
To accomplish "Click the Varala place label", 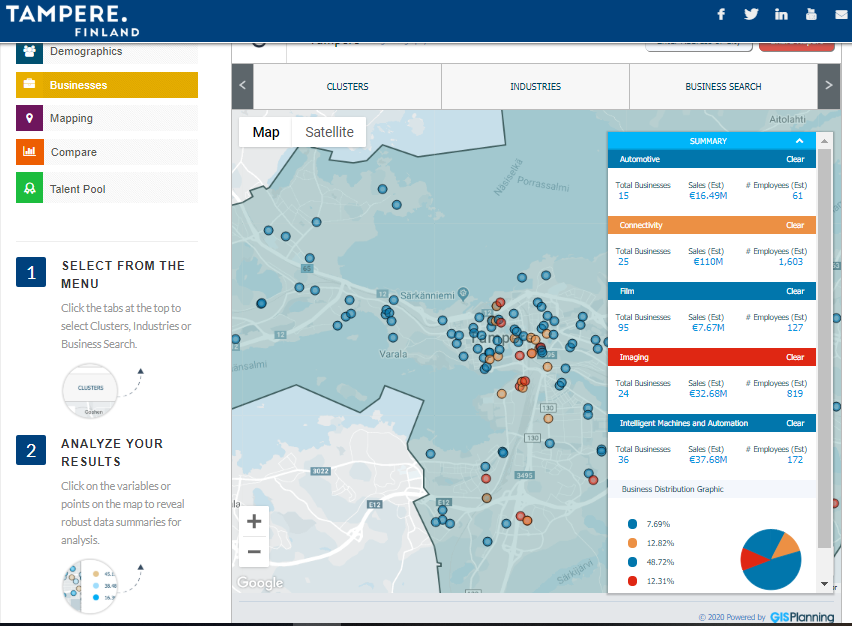I will [393, 354].
